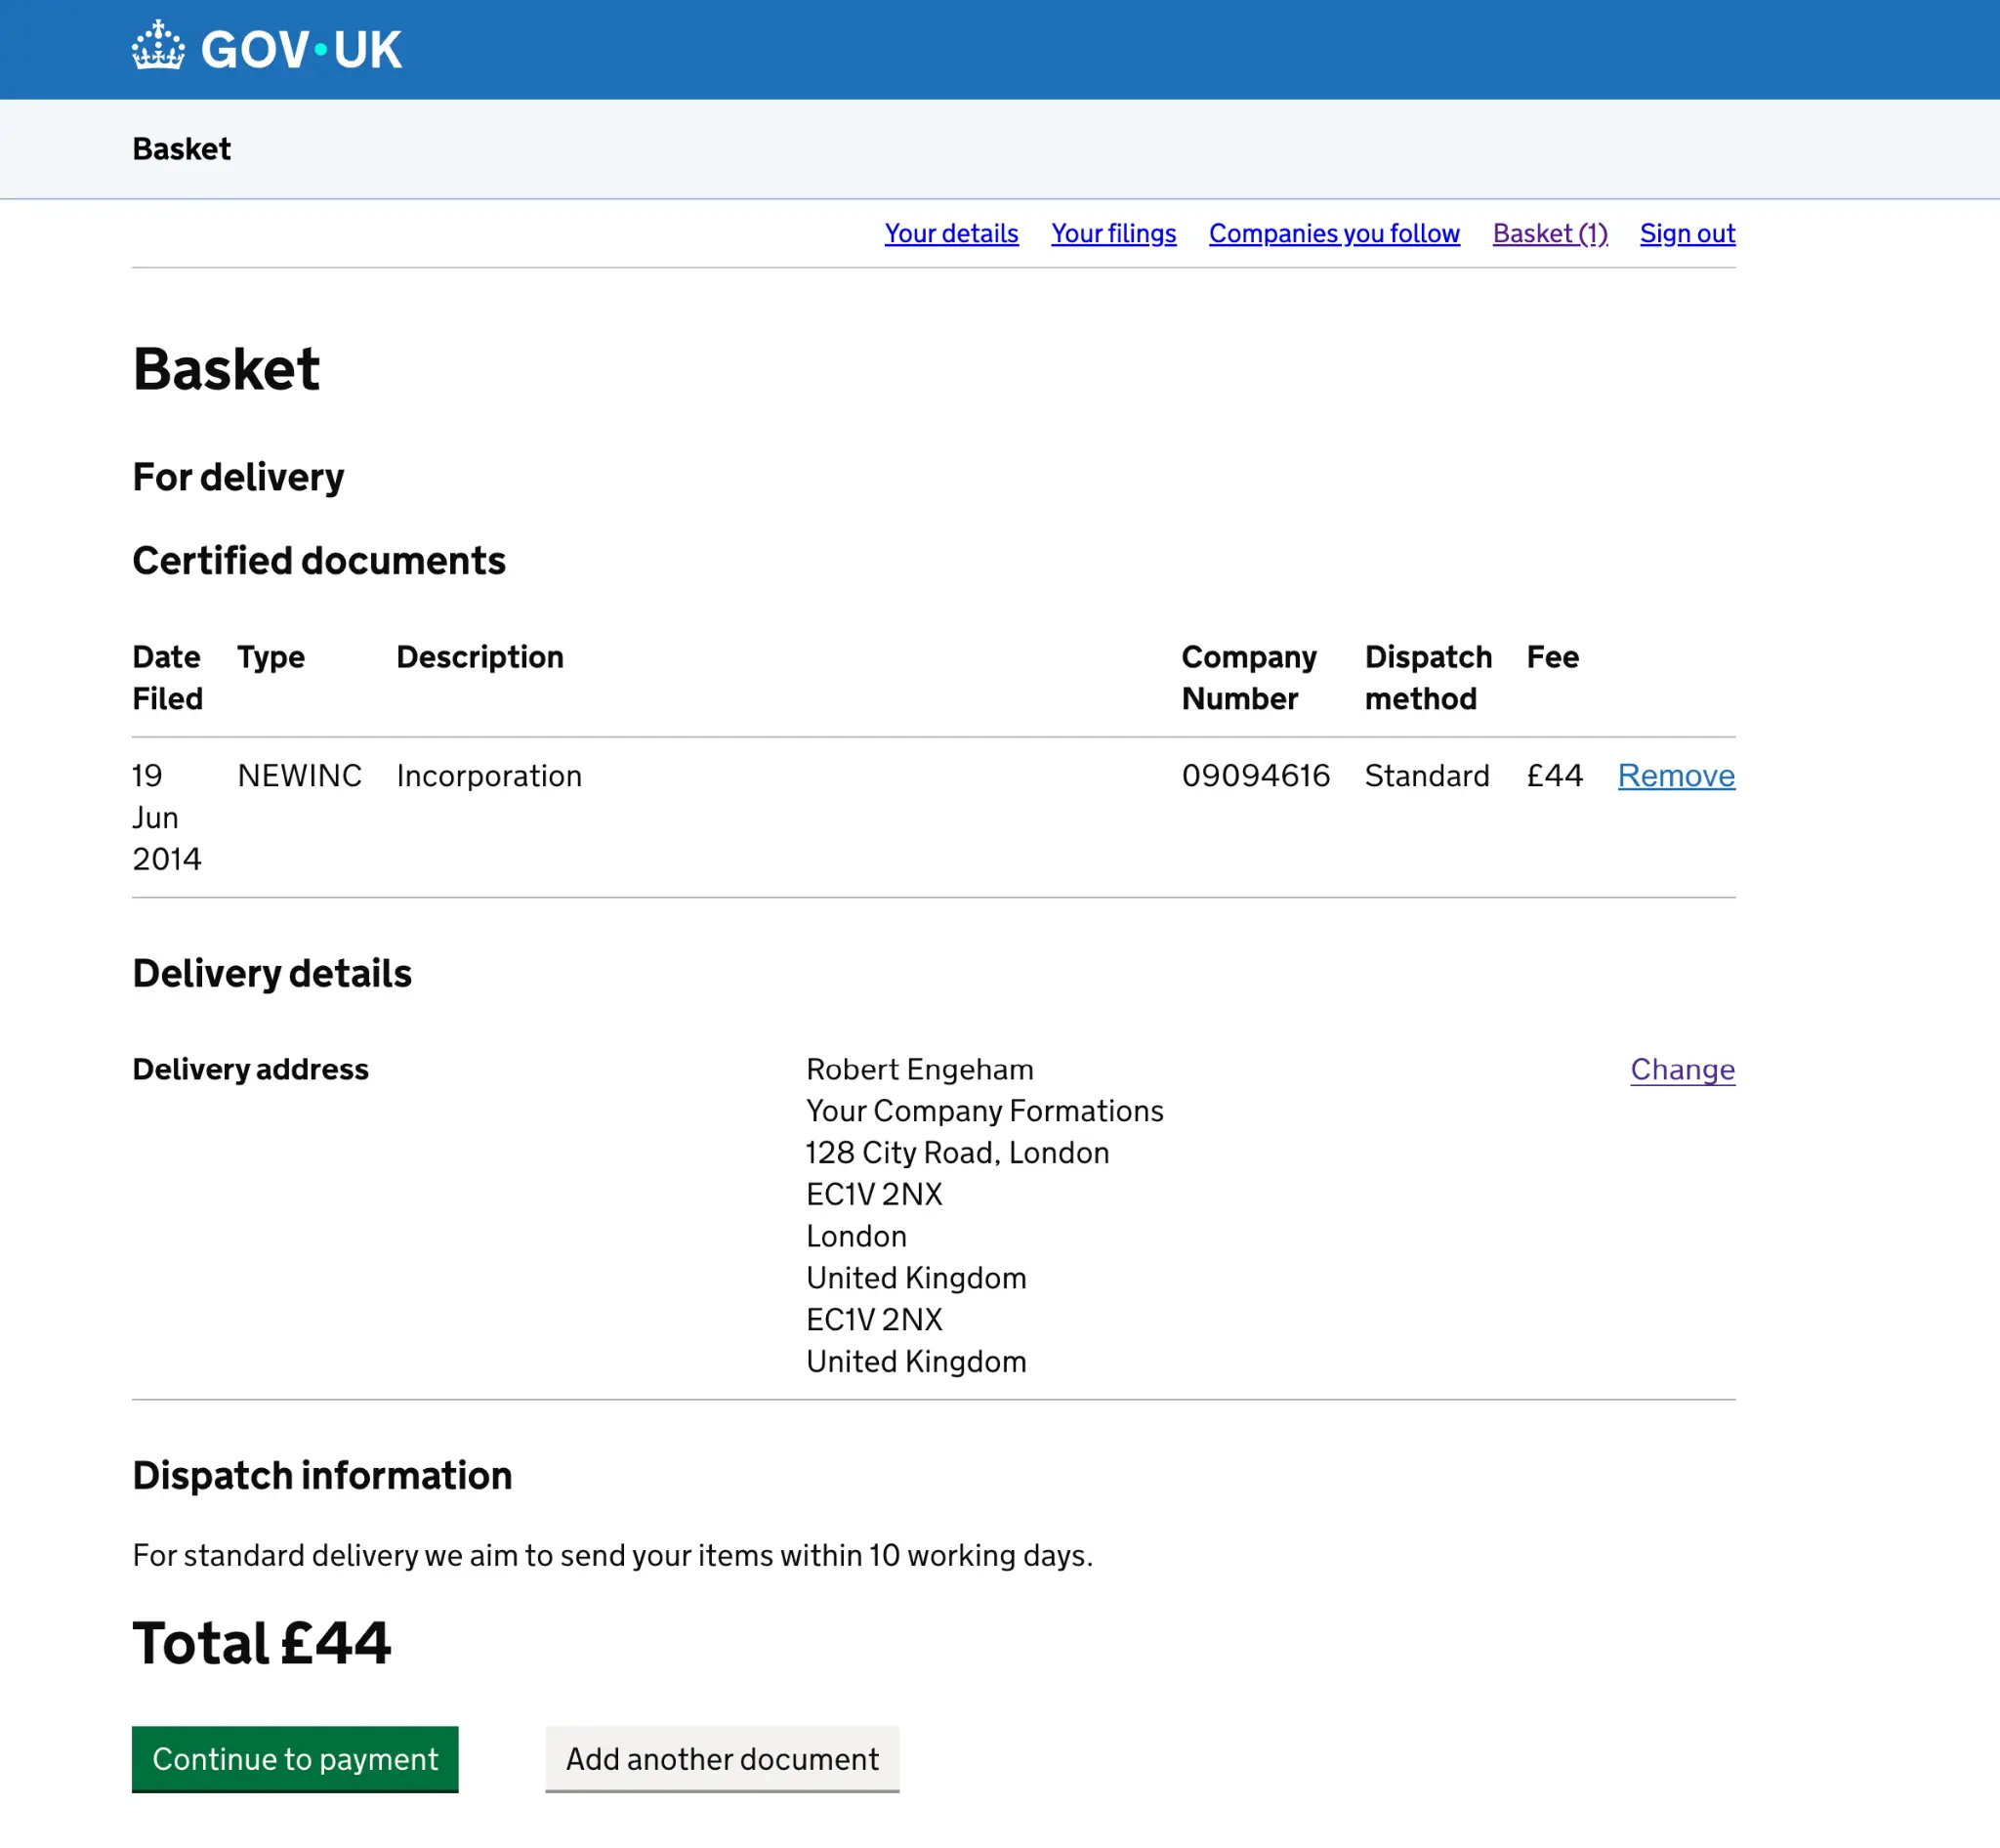Click Continue to payment button
This screenshot has width=2000, height=1848.
295,1759
